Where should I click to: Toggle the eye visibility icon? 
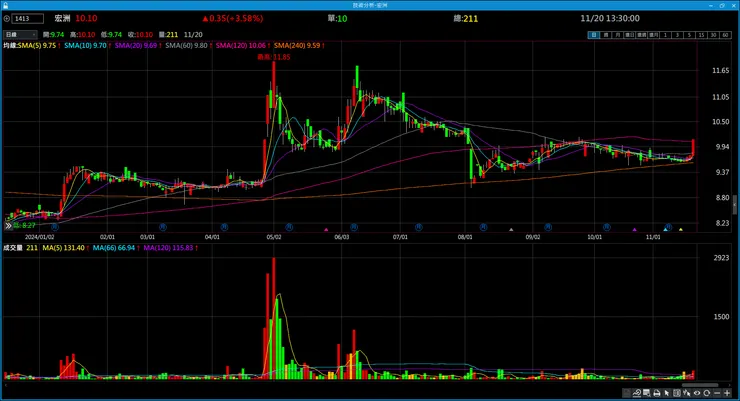click(x=697, y=393)
